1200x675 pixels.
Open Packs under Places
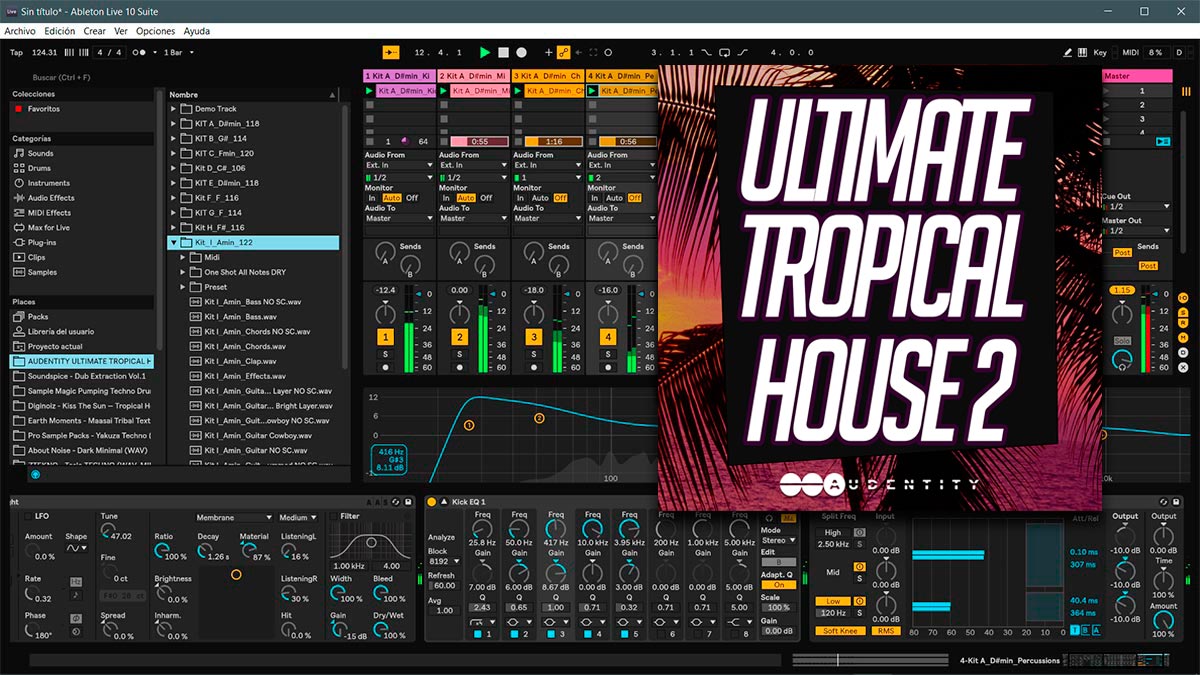[30, 316]
